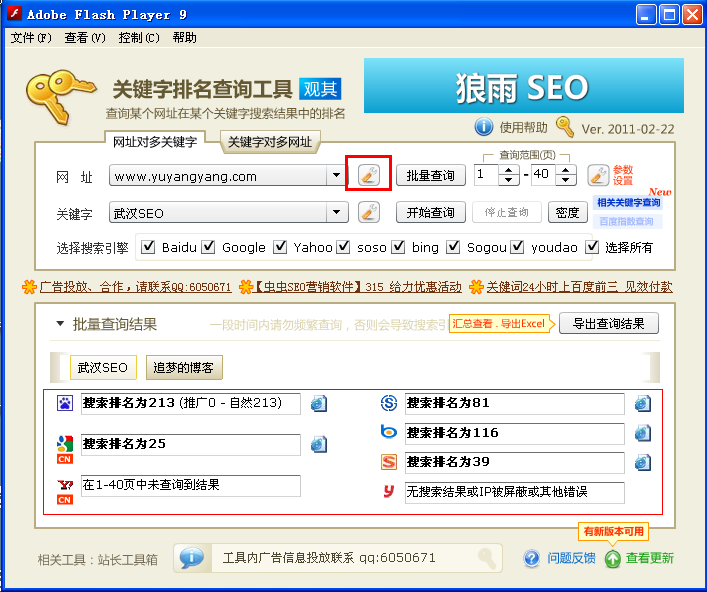Screen dimensions: 707x592
Task: Disable the youdao search engine
Action: coord(517,247)
